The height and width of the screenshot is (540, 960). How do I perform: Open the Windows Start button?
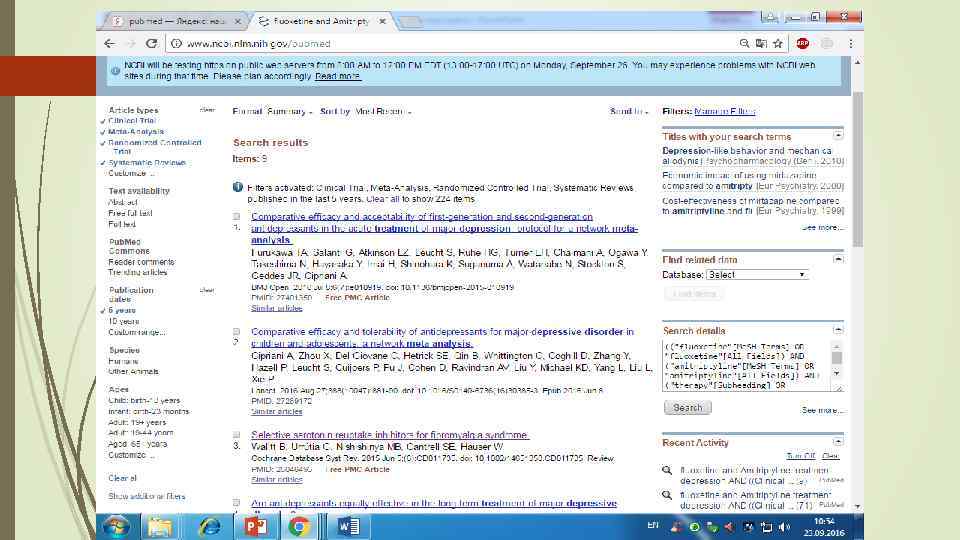[116, 527]
